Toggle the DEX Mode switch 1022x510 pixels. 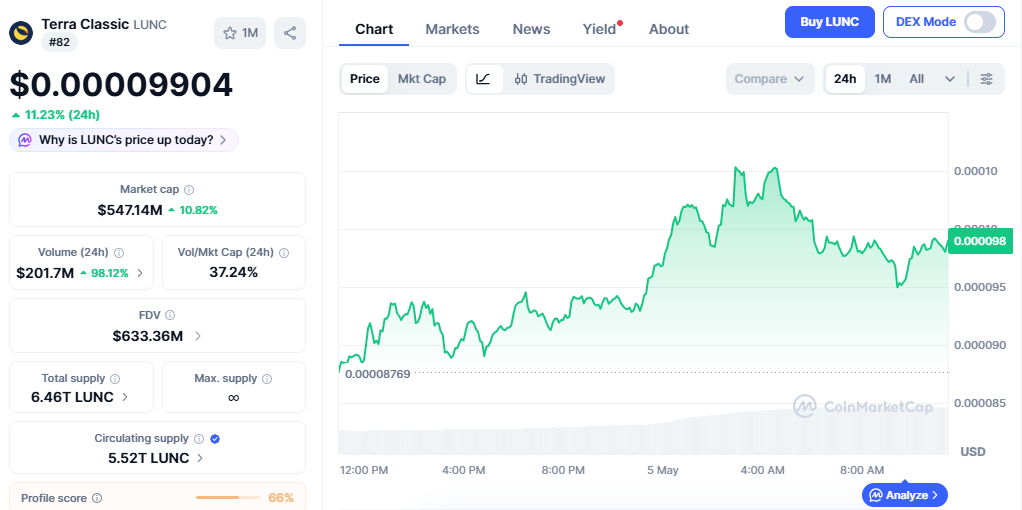980,22
